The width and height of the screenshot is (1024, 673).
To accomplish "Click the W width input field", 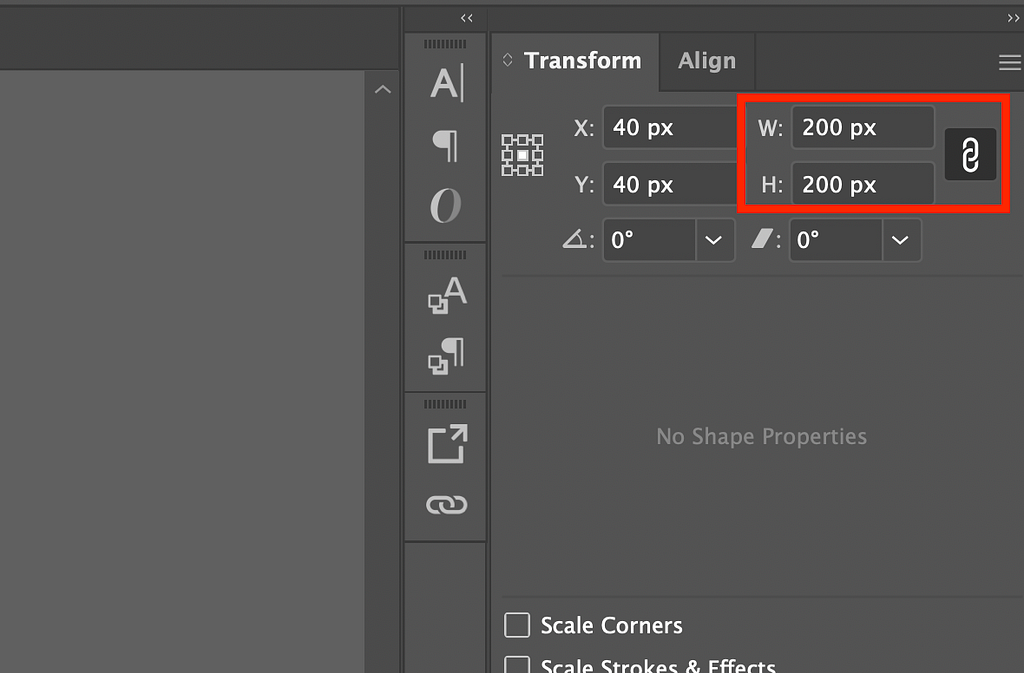I will tap(863, 127).
